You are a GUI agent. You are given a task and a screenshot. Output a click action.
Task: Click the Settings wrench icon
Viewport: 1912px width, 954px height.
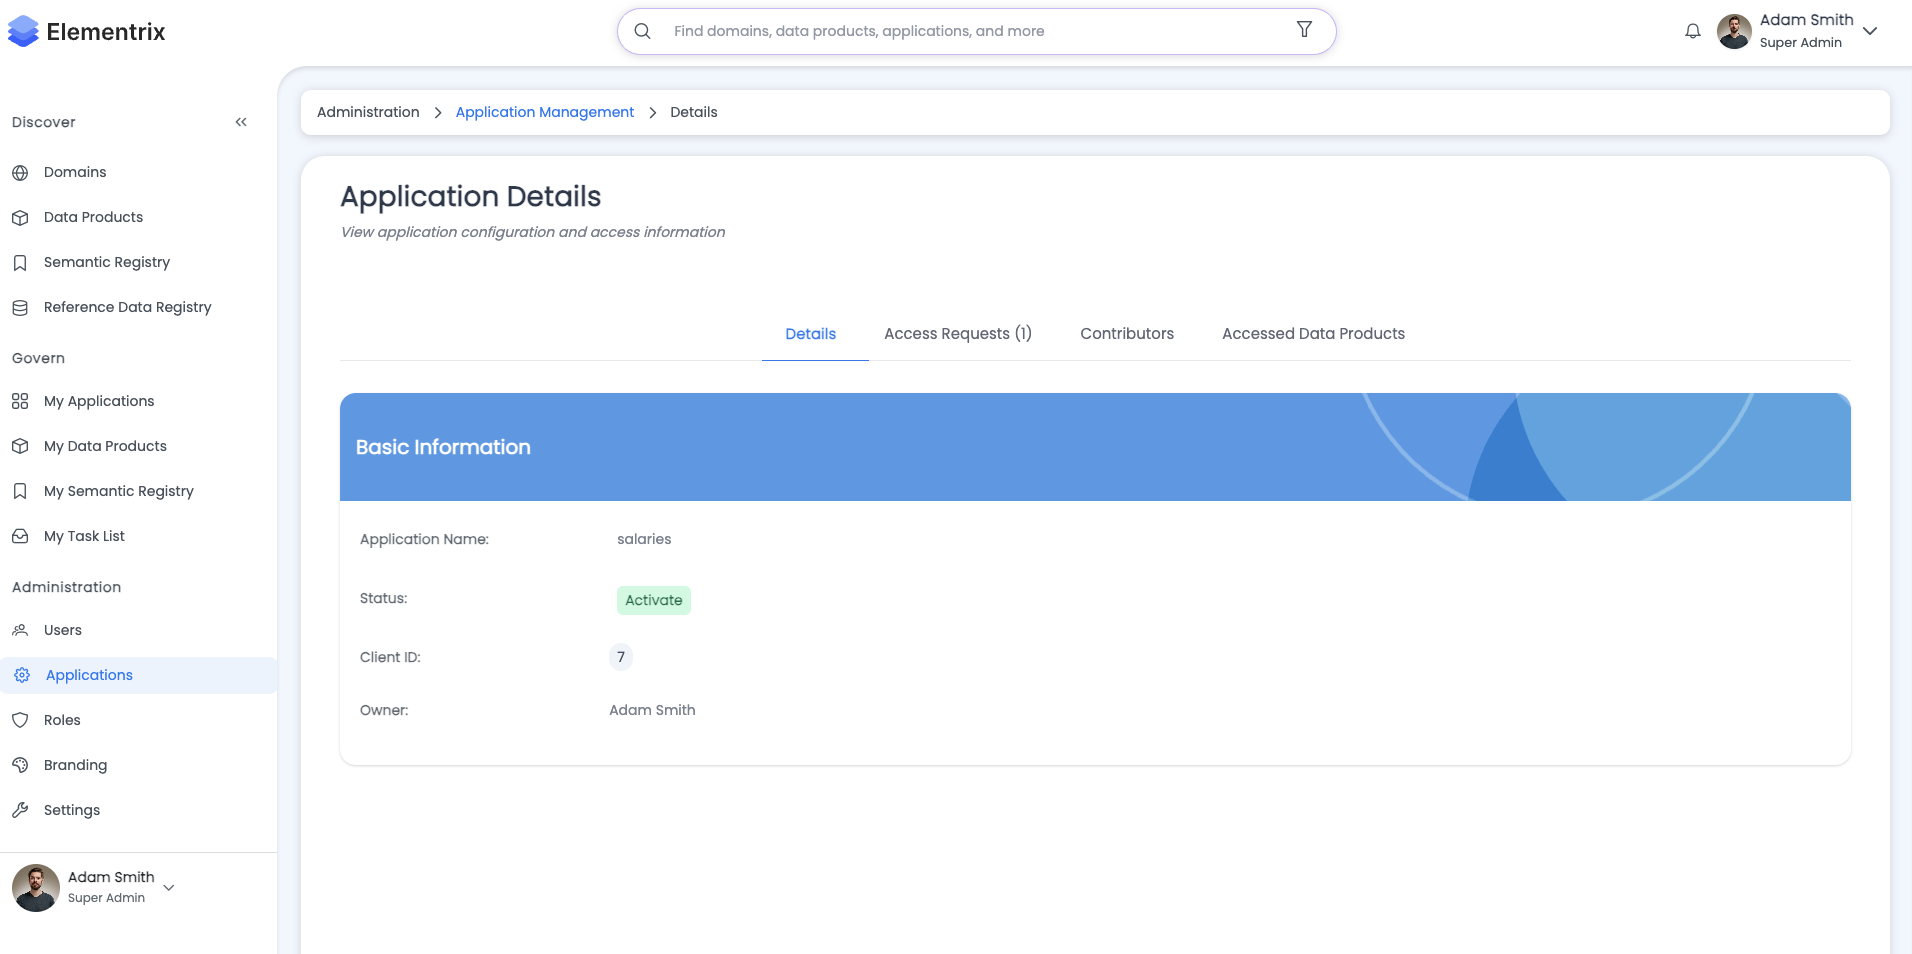point(20,810)
